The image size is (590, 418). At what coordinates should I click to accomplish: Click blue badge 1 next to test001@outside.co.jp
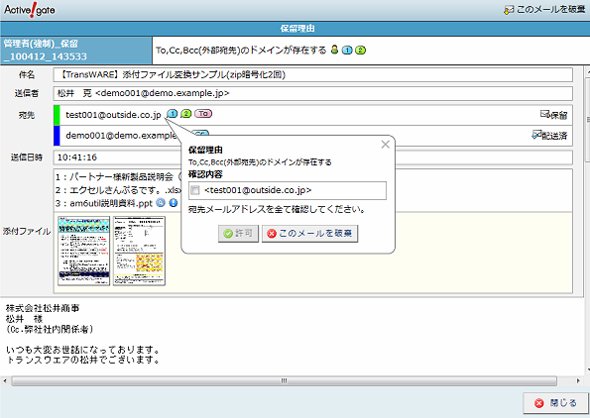[172, 114]
